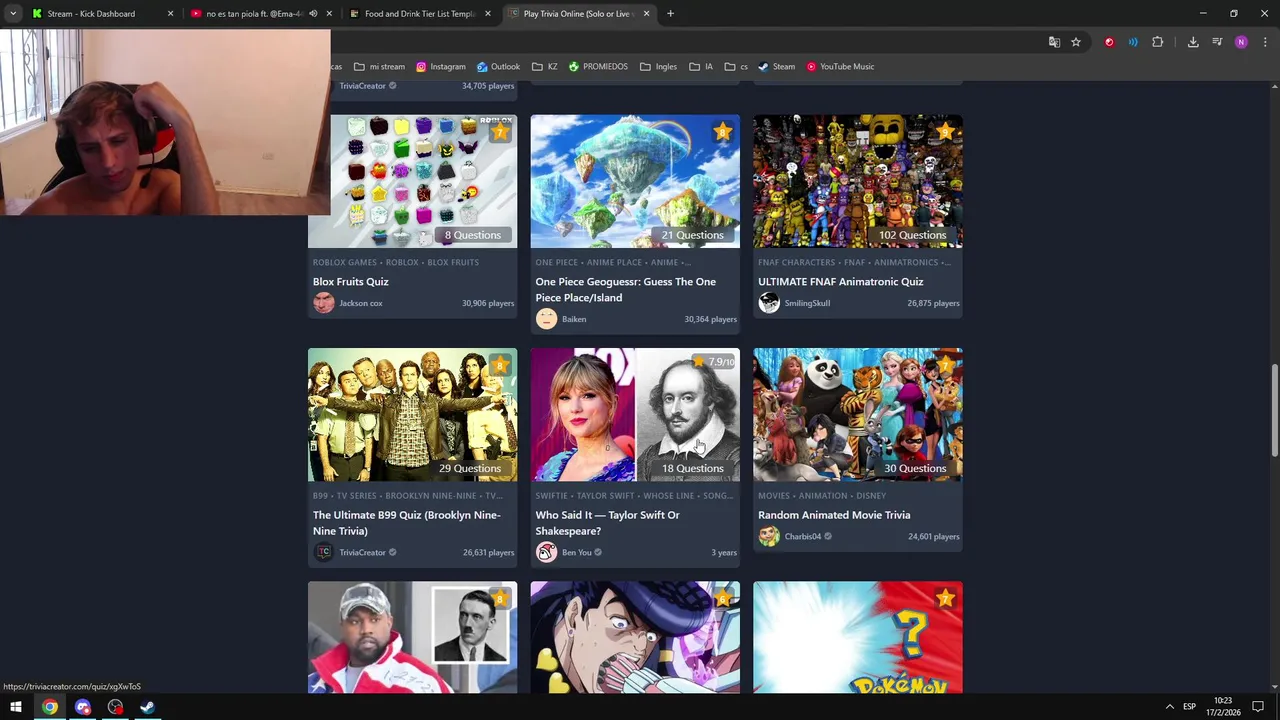Open Chrome from the taskbar
1280x720 pixels.
[x=49, y=707]
